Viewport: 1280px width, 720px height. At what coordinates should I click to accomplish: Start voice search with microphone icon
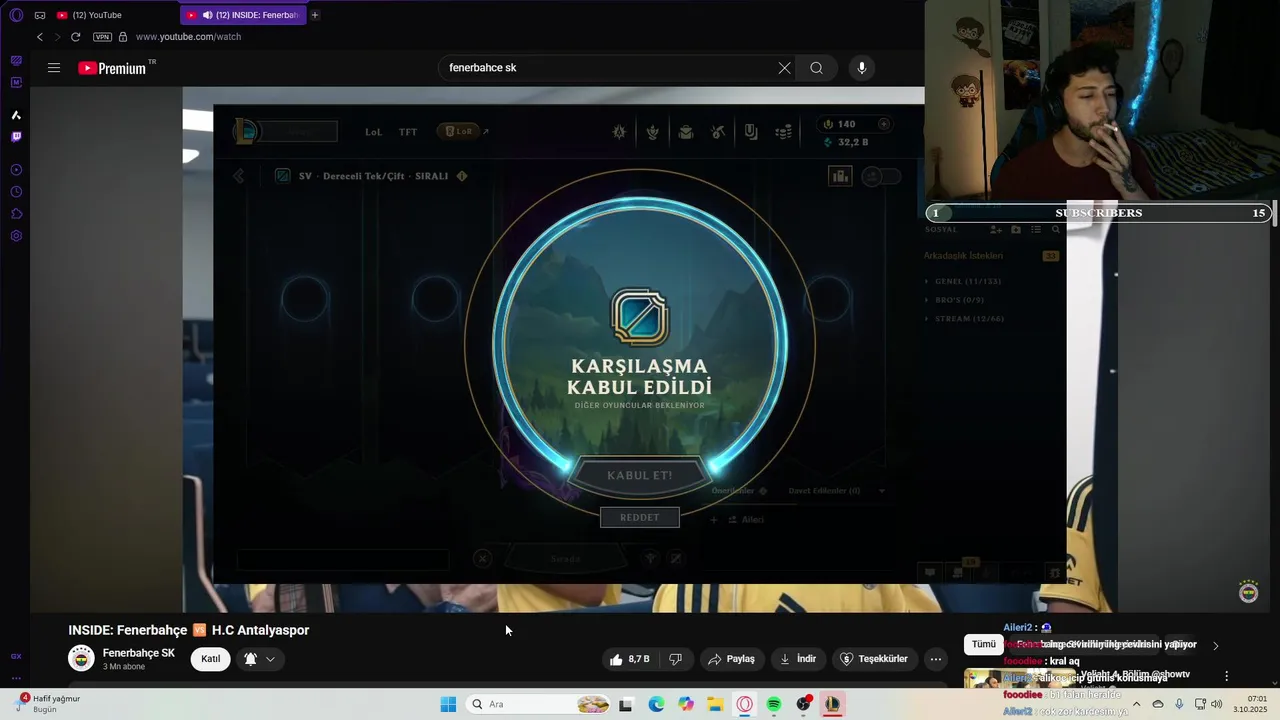coord(862,68)
